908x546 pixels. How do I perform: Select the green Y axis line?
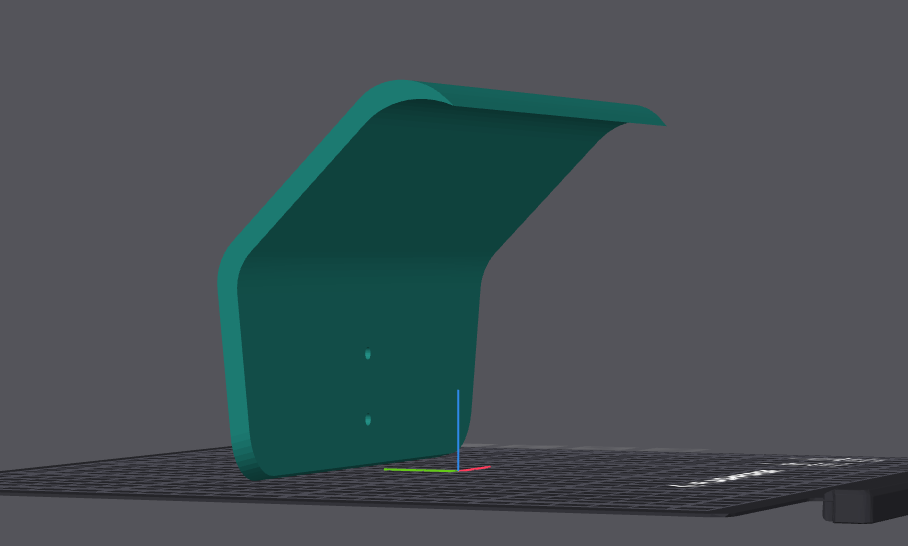click(x=420, y=470)
